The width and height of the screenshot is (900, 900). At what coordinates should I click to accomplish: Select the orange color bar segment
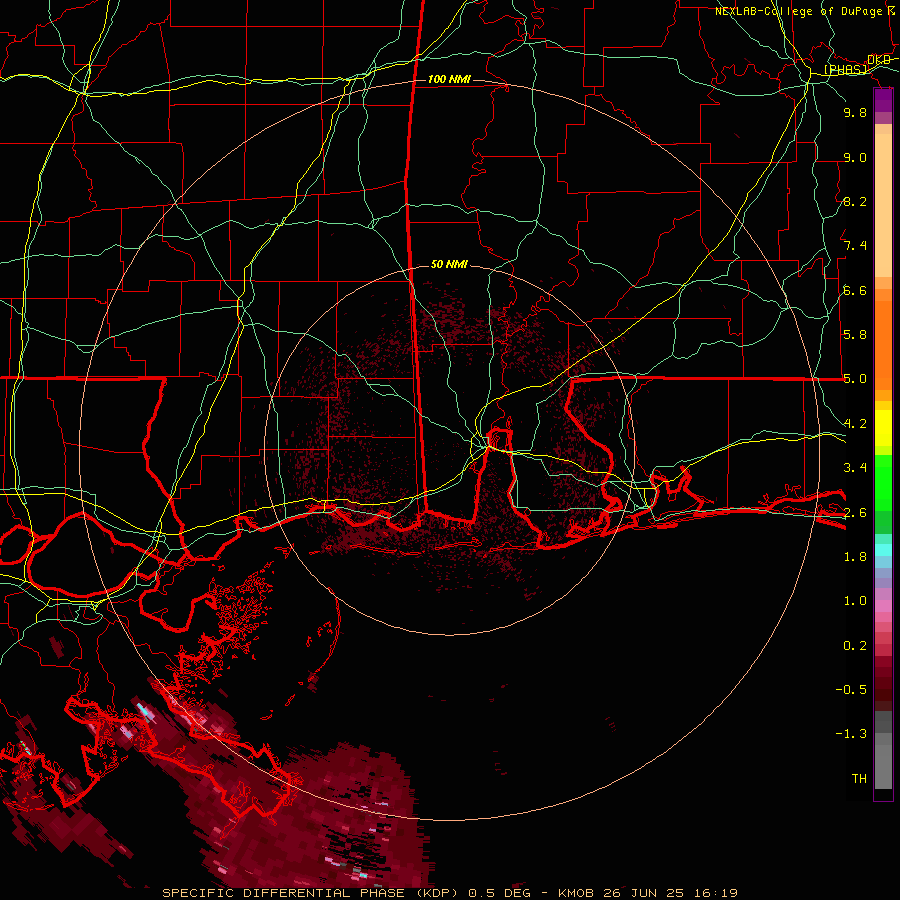point(883,344)
